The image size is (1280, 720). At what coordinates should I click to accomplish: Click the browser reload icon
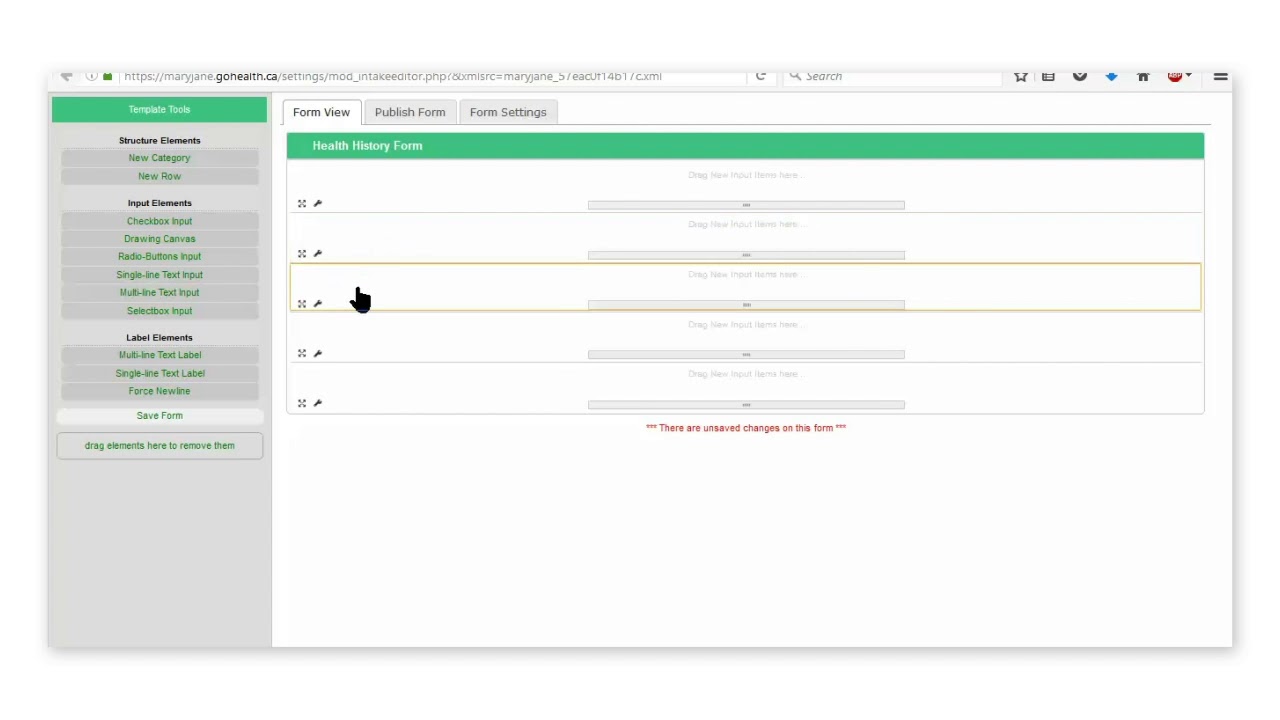[761, 76]
